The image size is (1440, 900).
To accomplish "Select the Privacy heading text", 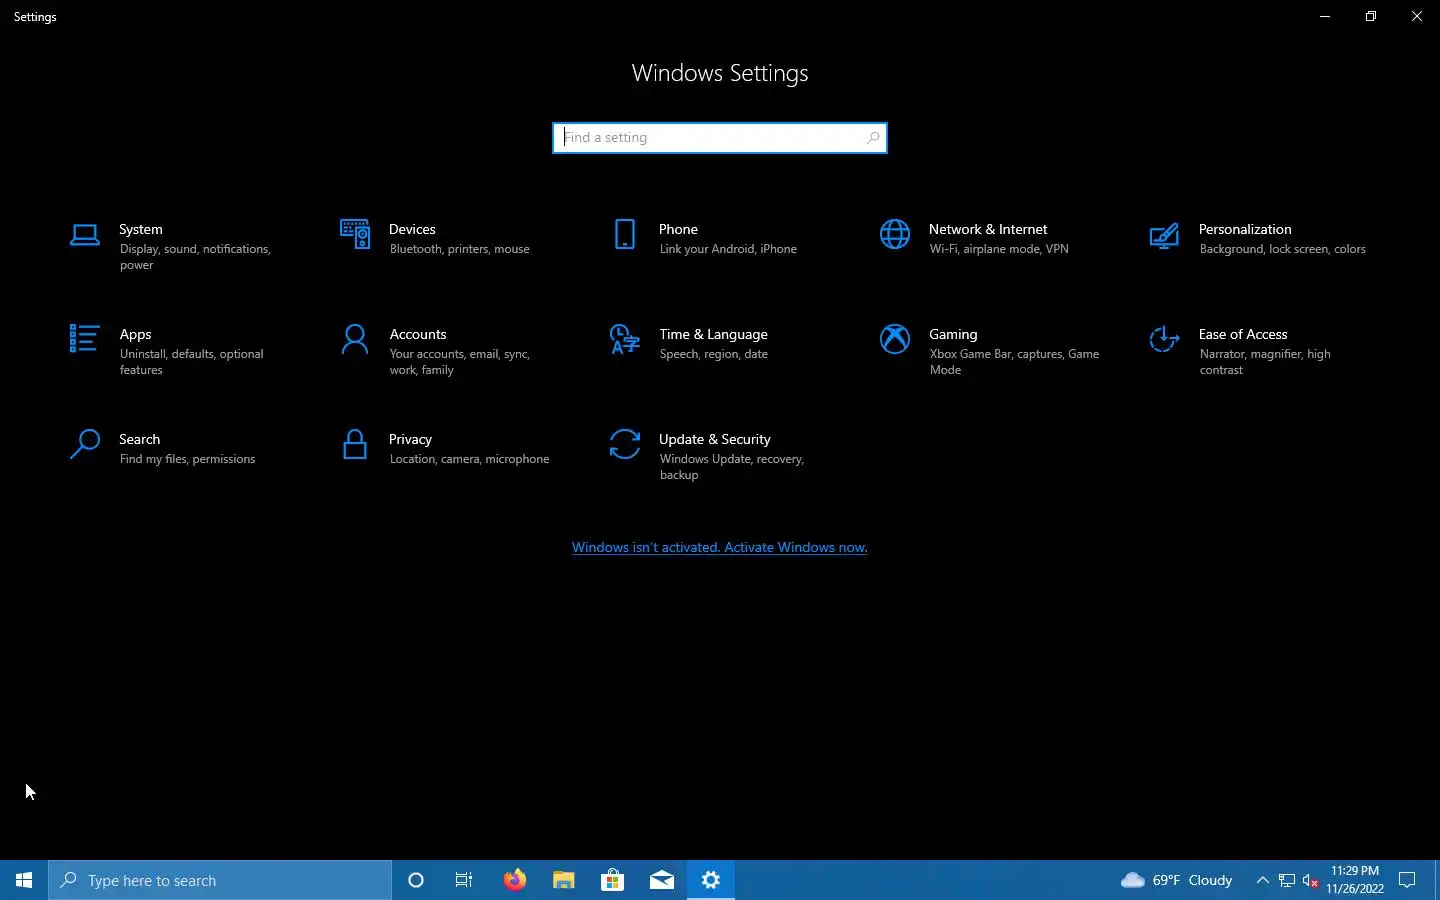I will pos(410,439).
